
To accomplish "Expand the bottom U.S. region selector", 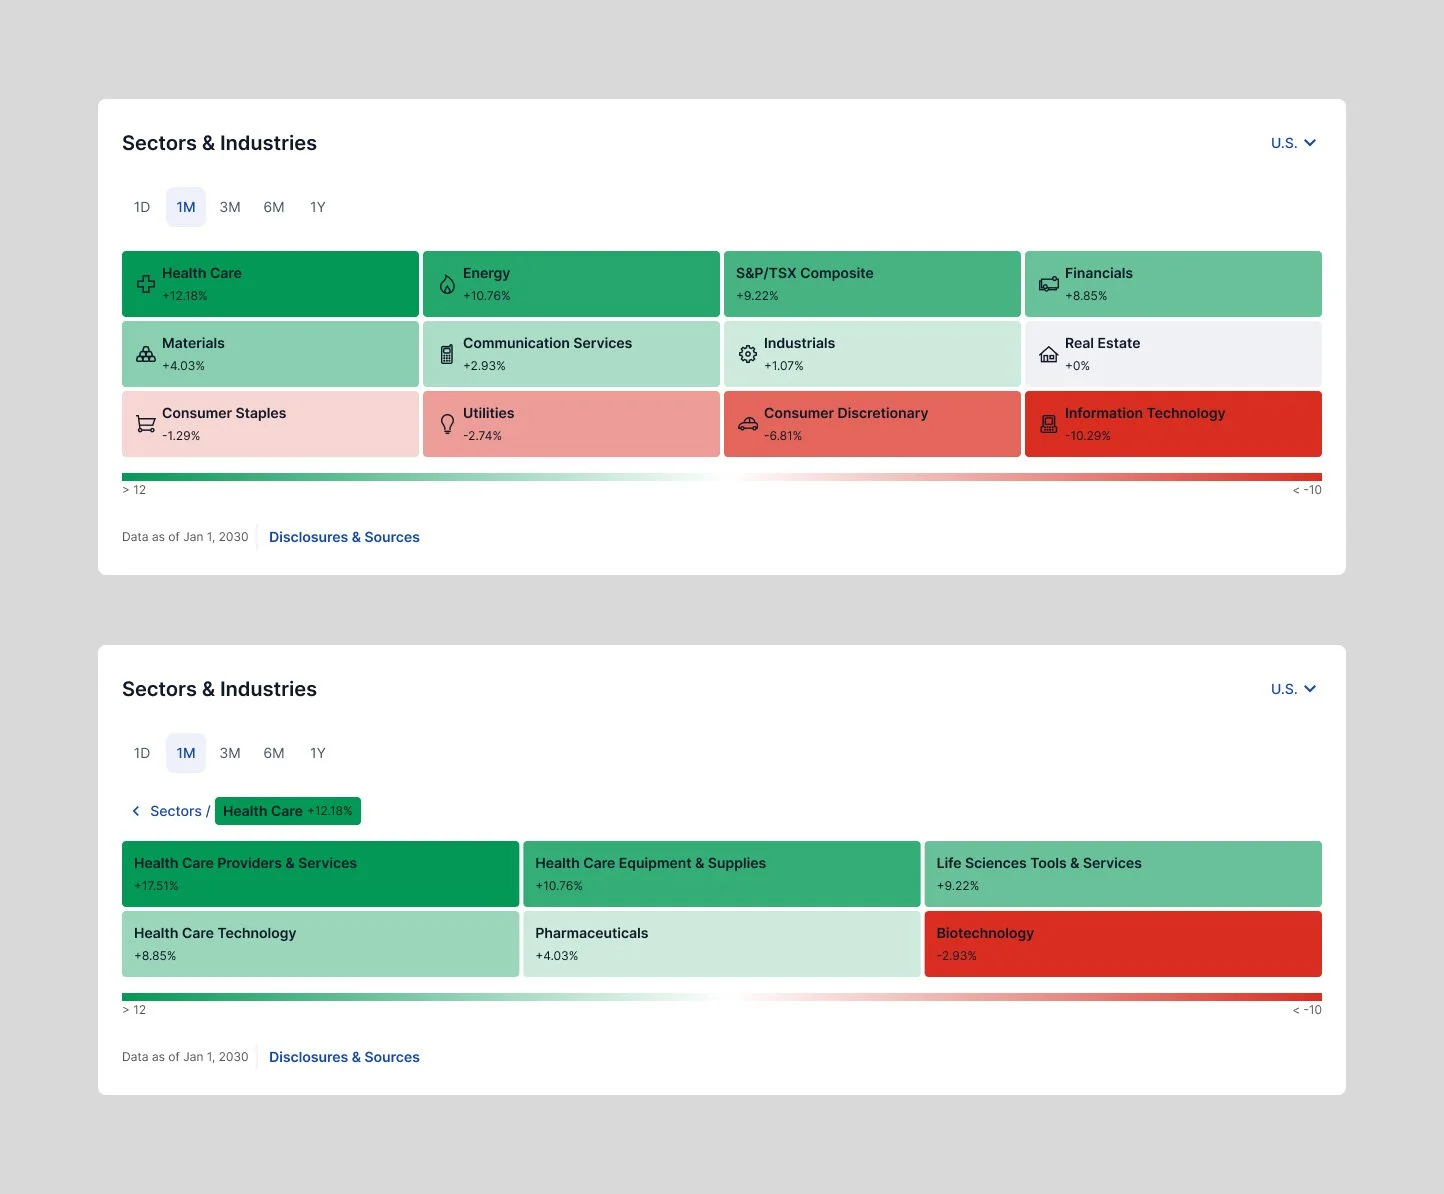I will tap(1293, 689).
